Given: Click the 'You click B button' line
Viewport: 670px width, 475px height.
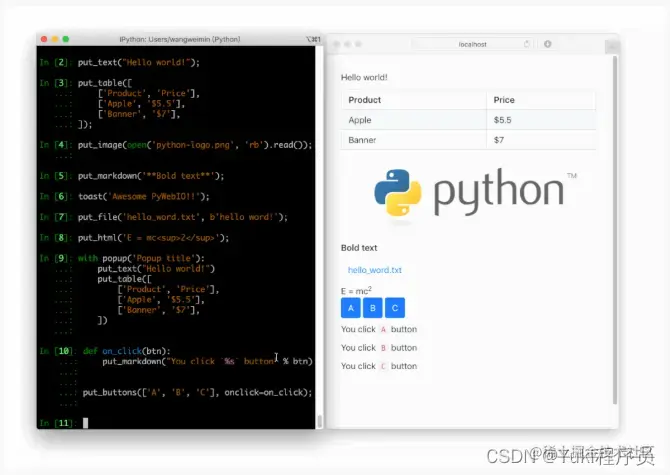Looking at the screenshot, I should pyautogui.click(x=379, y=348).
